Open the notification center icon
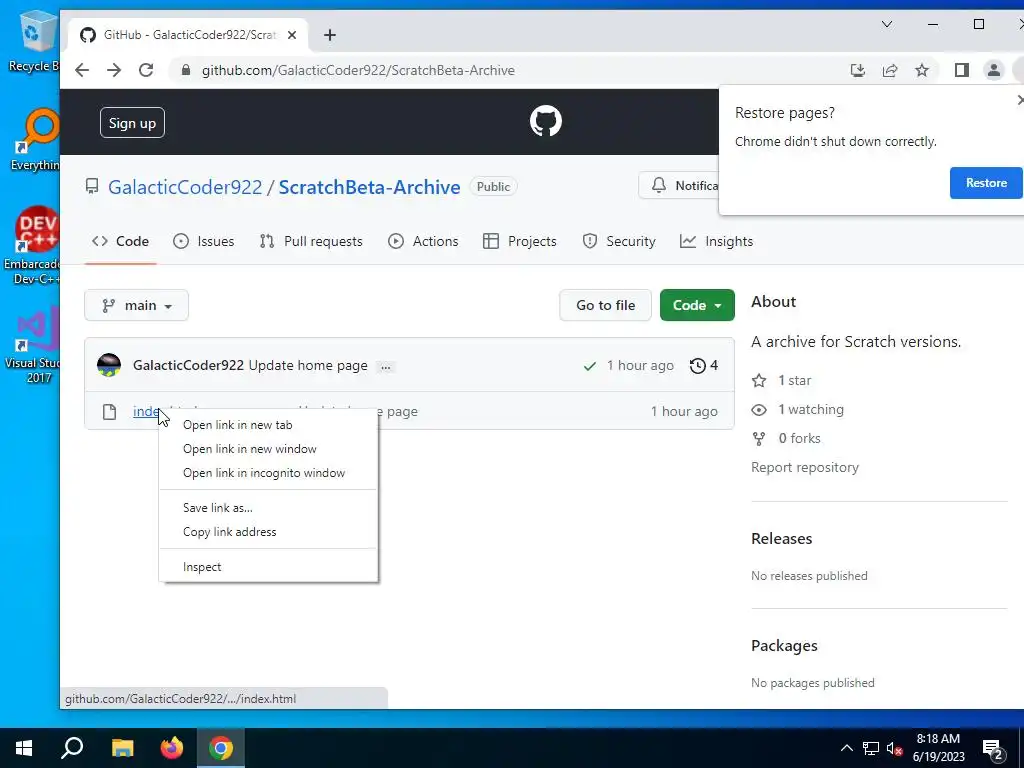The width and height of the screenshot is (1024, 768). pos(993,750)
